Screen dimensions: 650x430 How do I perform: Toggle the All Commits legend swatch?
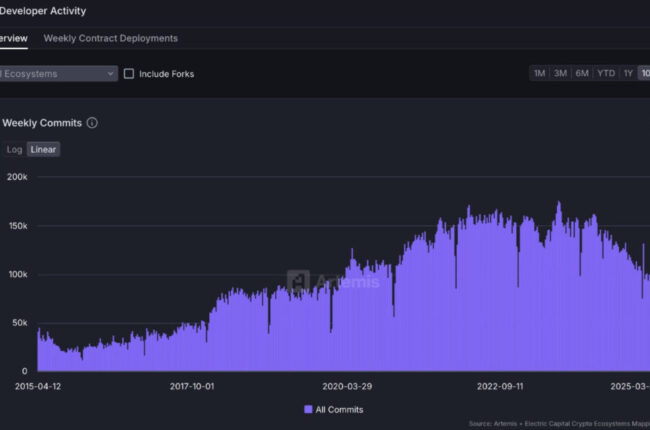(x=308, y=409)
